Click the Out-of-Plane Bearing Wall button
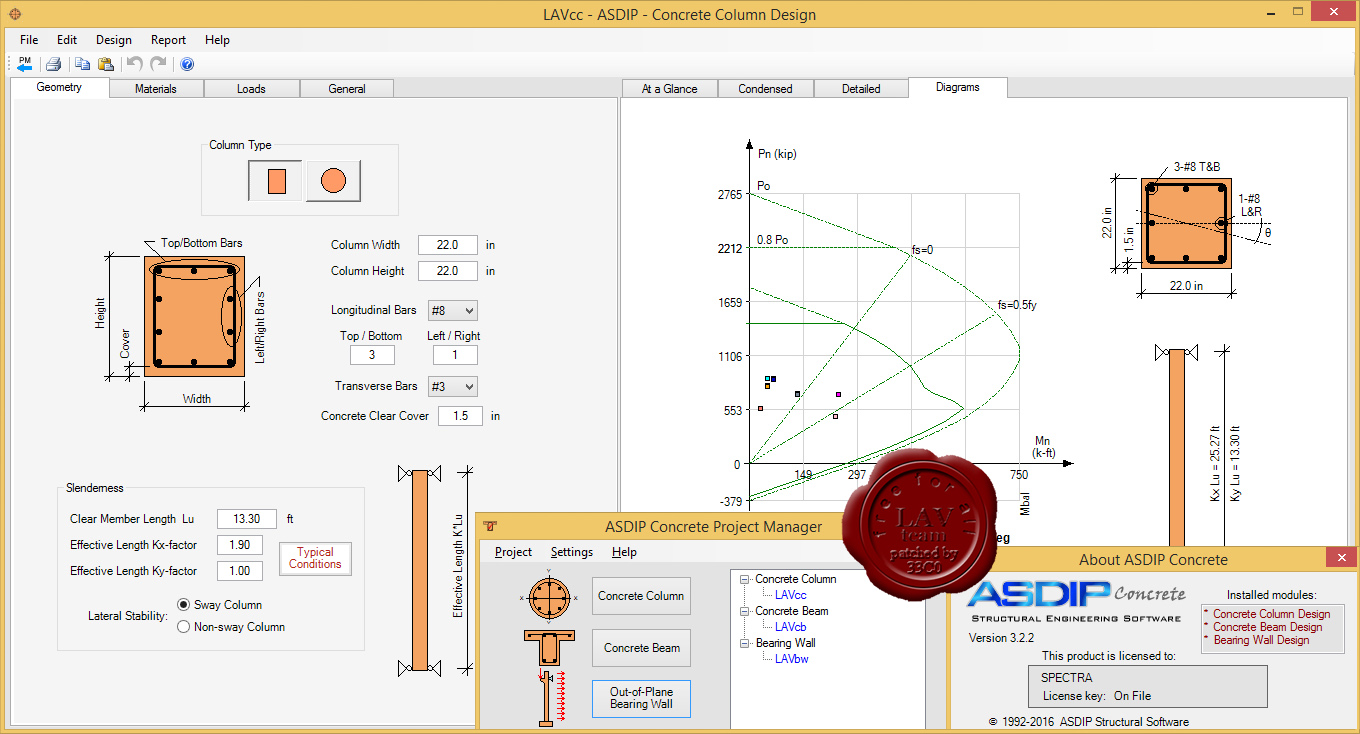Screen dimensions: 1360x734 coord(641,698)
